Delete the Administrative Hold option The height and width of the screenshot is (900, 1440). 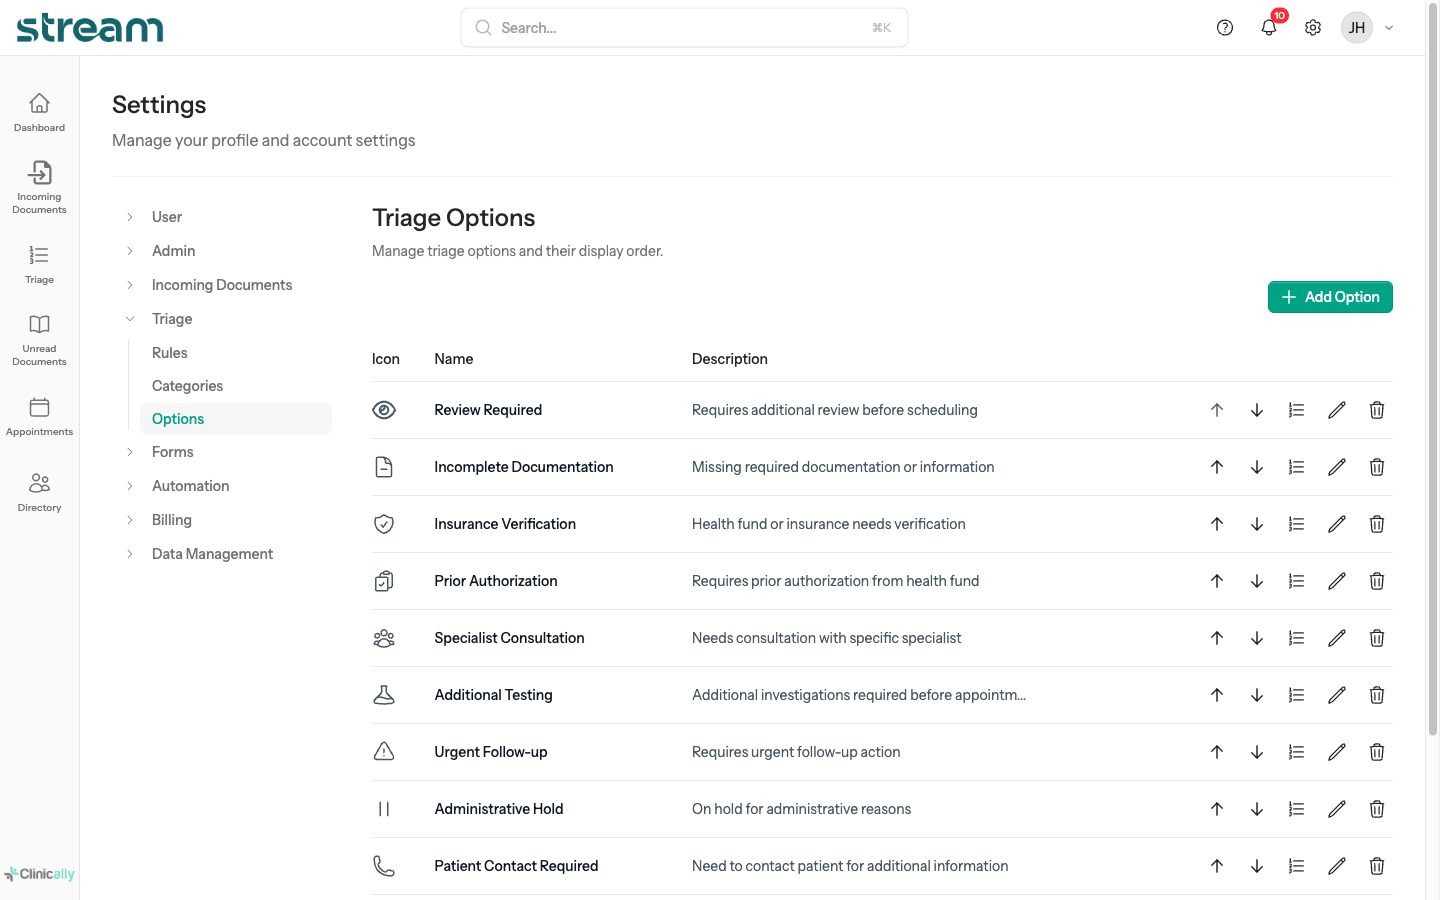1377,808
